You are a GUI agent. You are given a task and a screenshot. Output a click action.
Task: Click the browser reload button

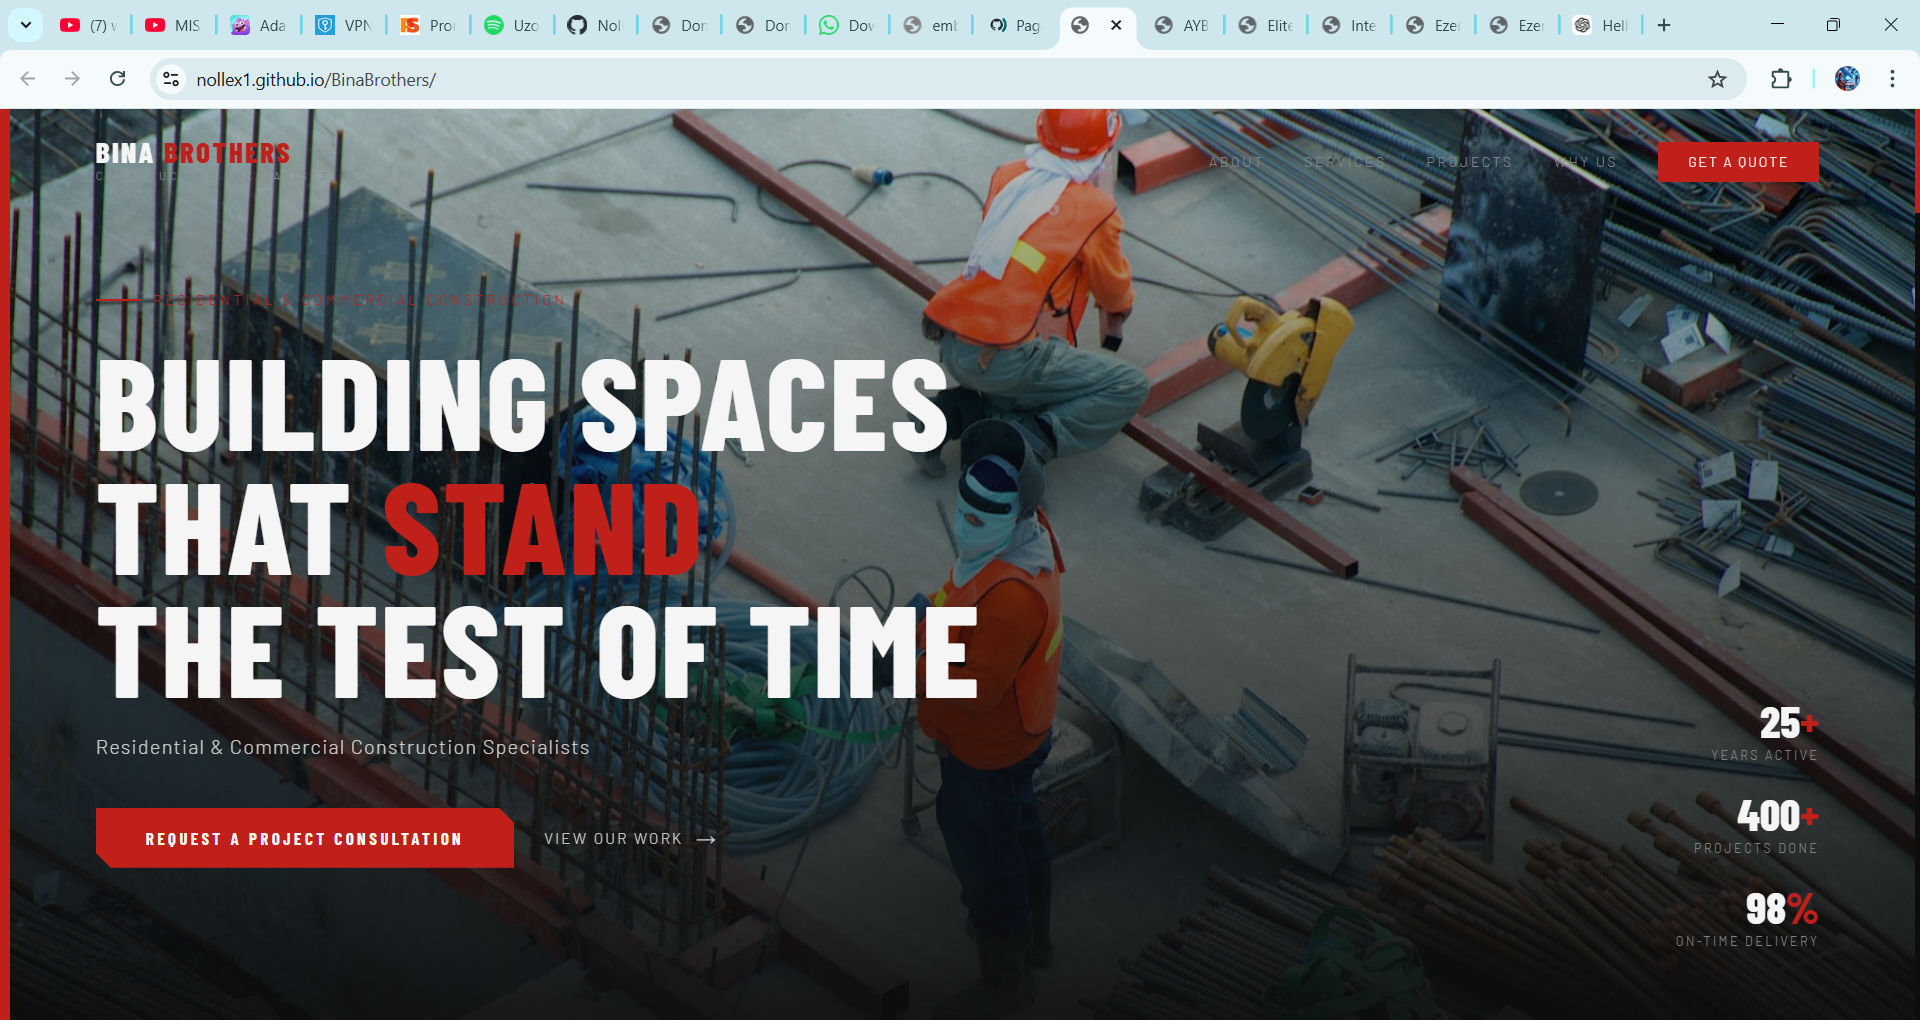coord(117,79)
